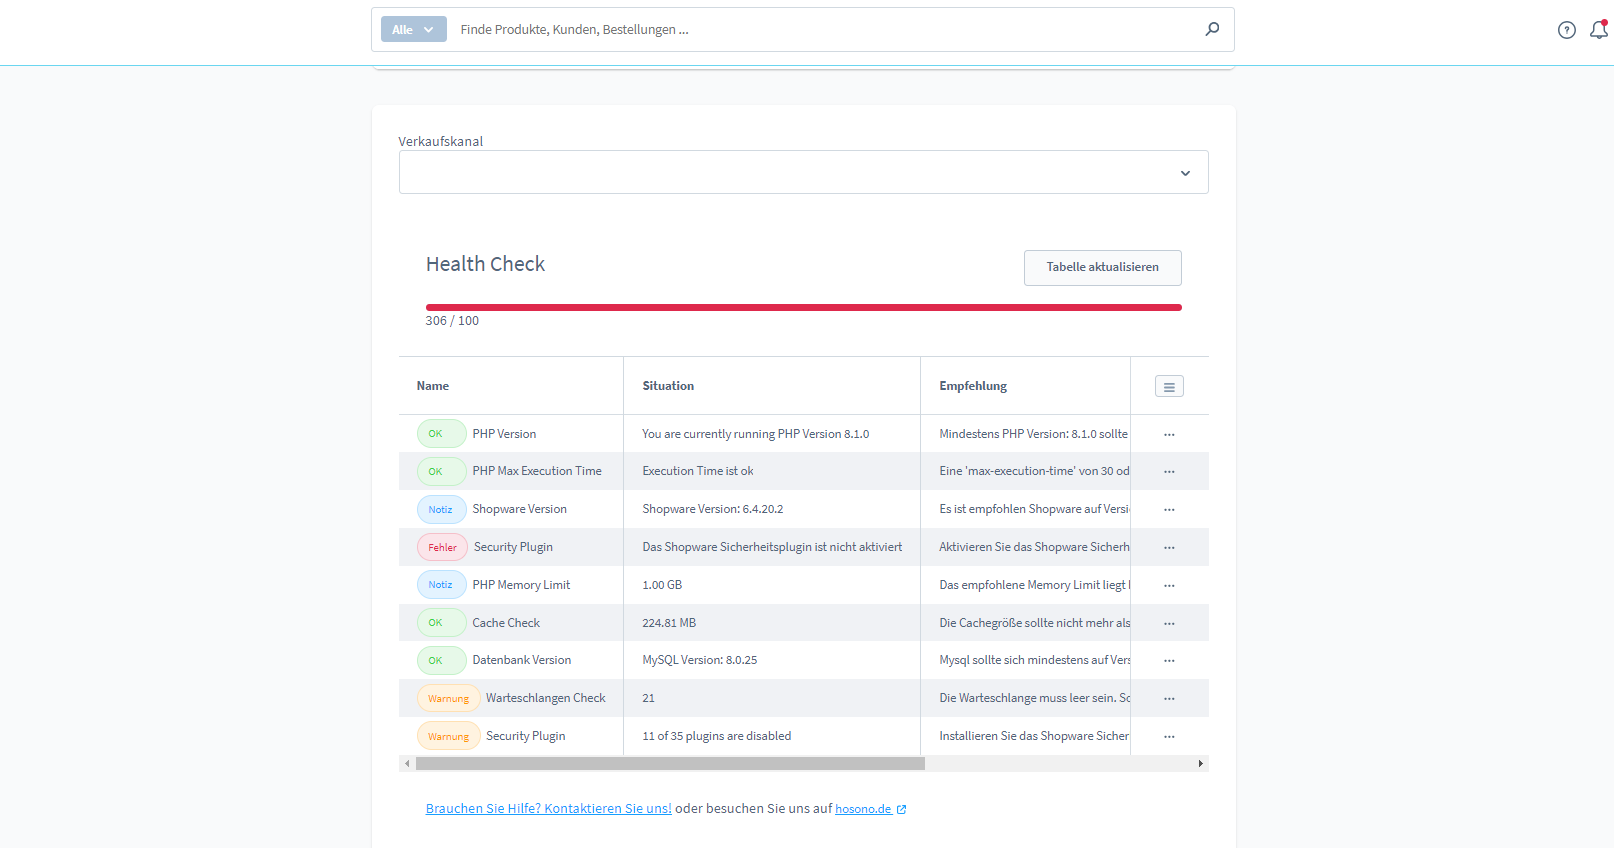The image size is (1614, 848).
Task: Open row actions for PHP Version
Action: (x=1169, y=434)
